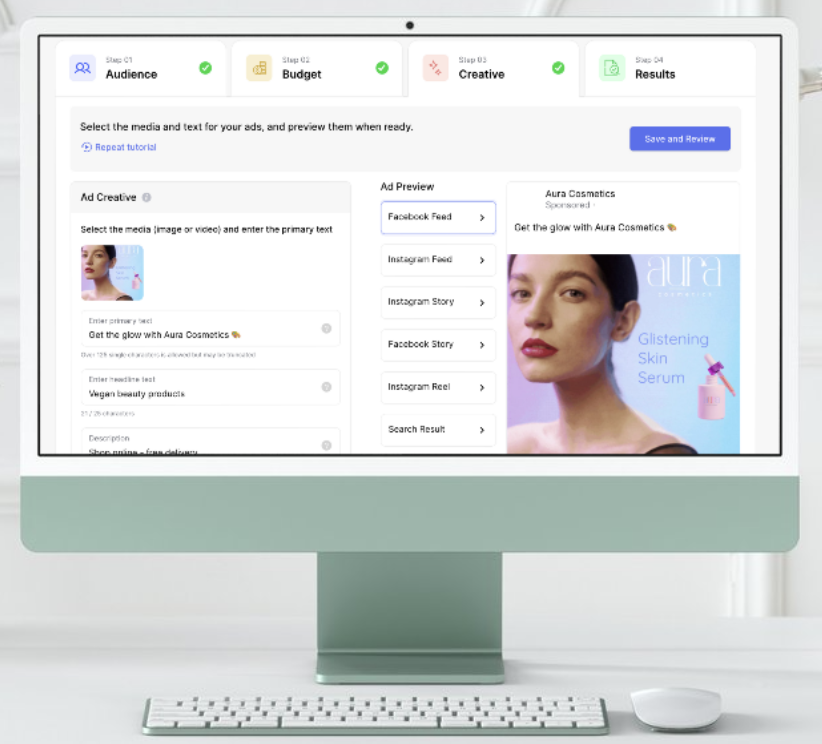
Task: Click into the primary text input field
Action: 211,329
